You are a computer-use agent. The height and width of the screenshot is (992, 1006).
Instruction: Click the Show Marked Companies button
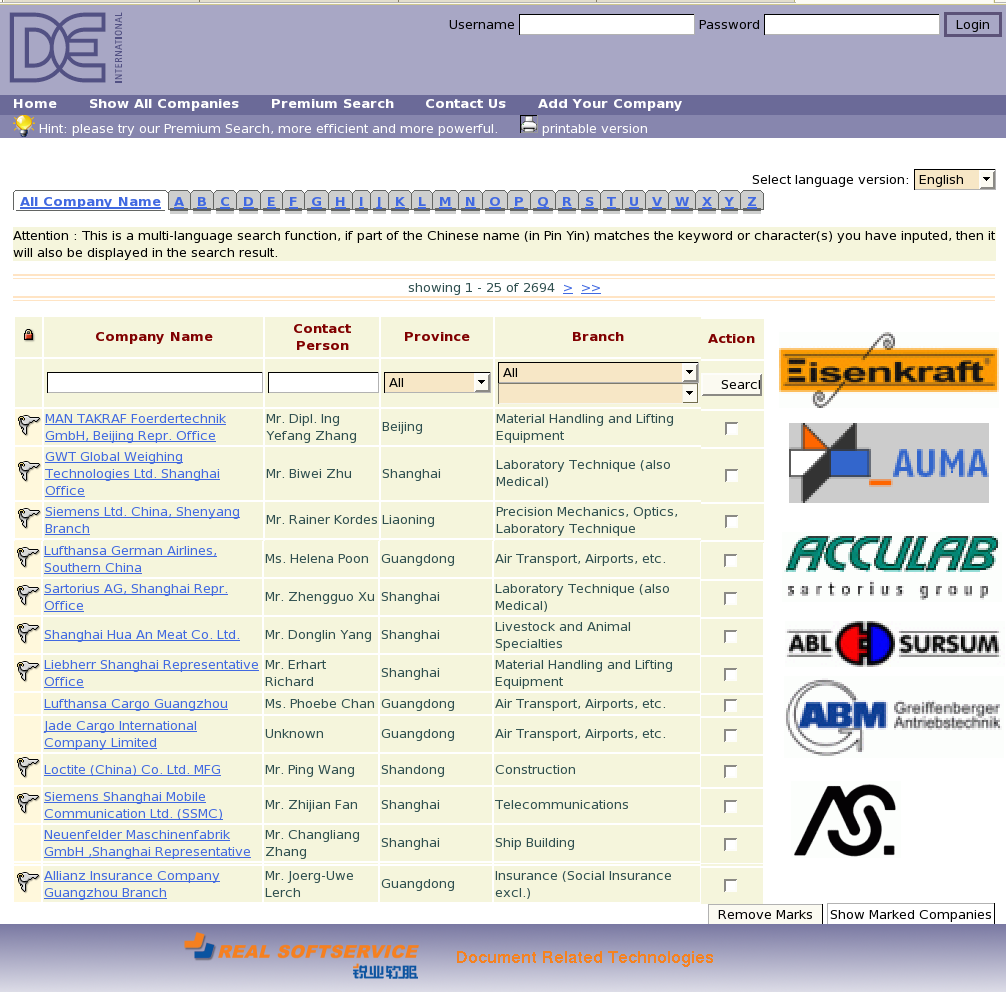[910, 914]
